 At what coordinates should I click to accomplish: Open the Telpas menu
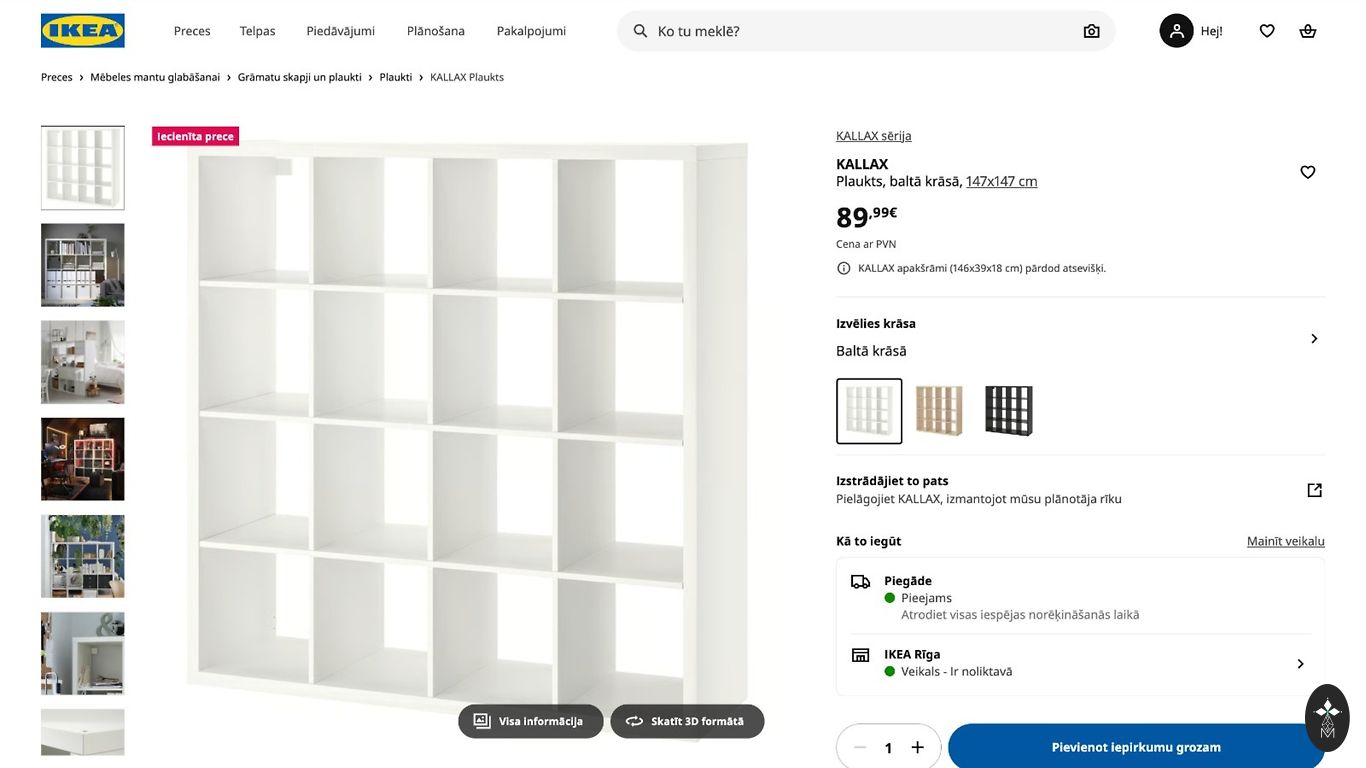coord(257,31)
